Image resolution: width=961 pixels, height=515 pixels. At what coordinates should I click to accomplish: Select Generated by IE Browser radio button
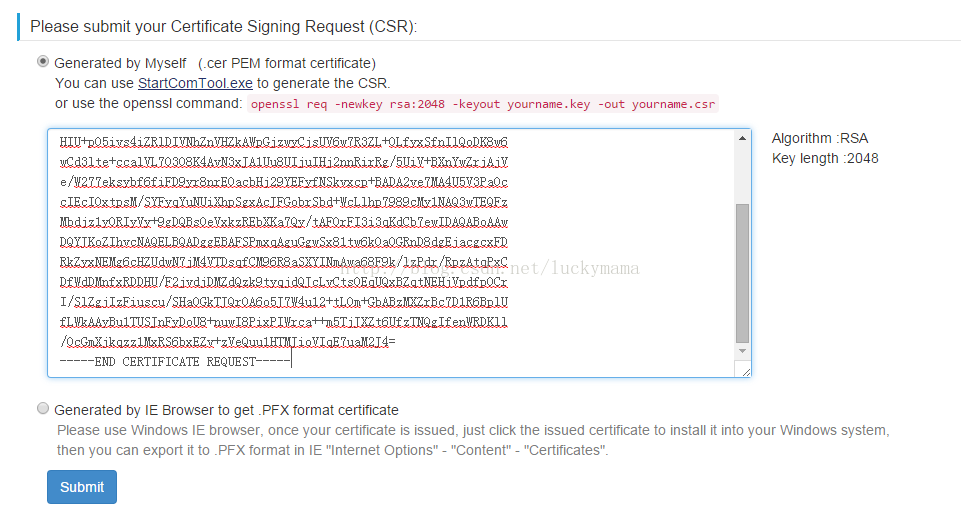(x=43, y=408)
